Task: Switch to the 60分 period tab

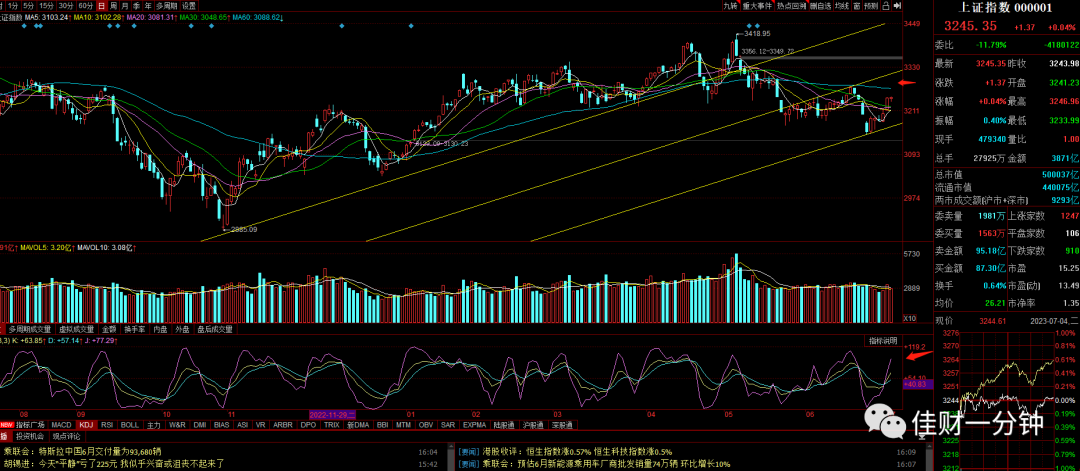Action: click(85, 6)
